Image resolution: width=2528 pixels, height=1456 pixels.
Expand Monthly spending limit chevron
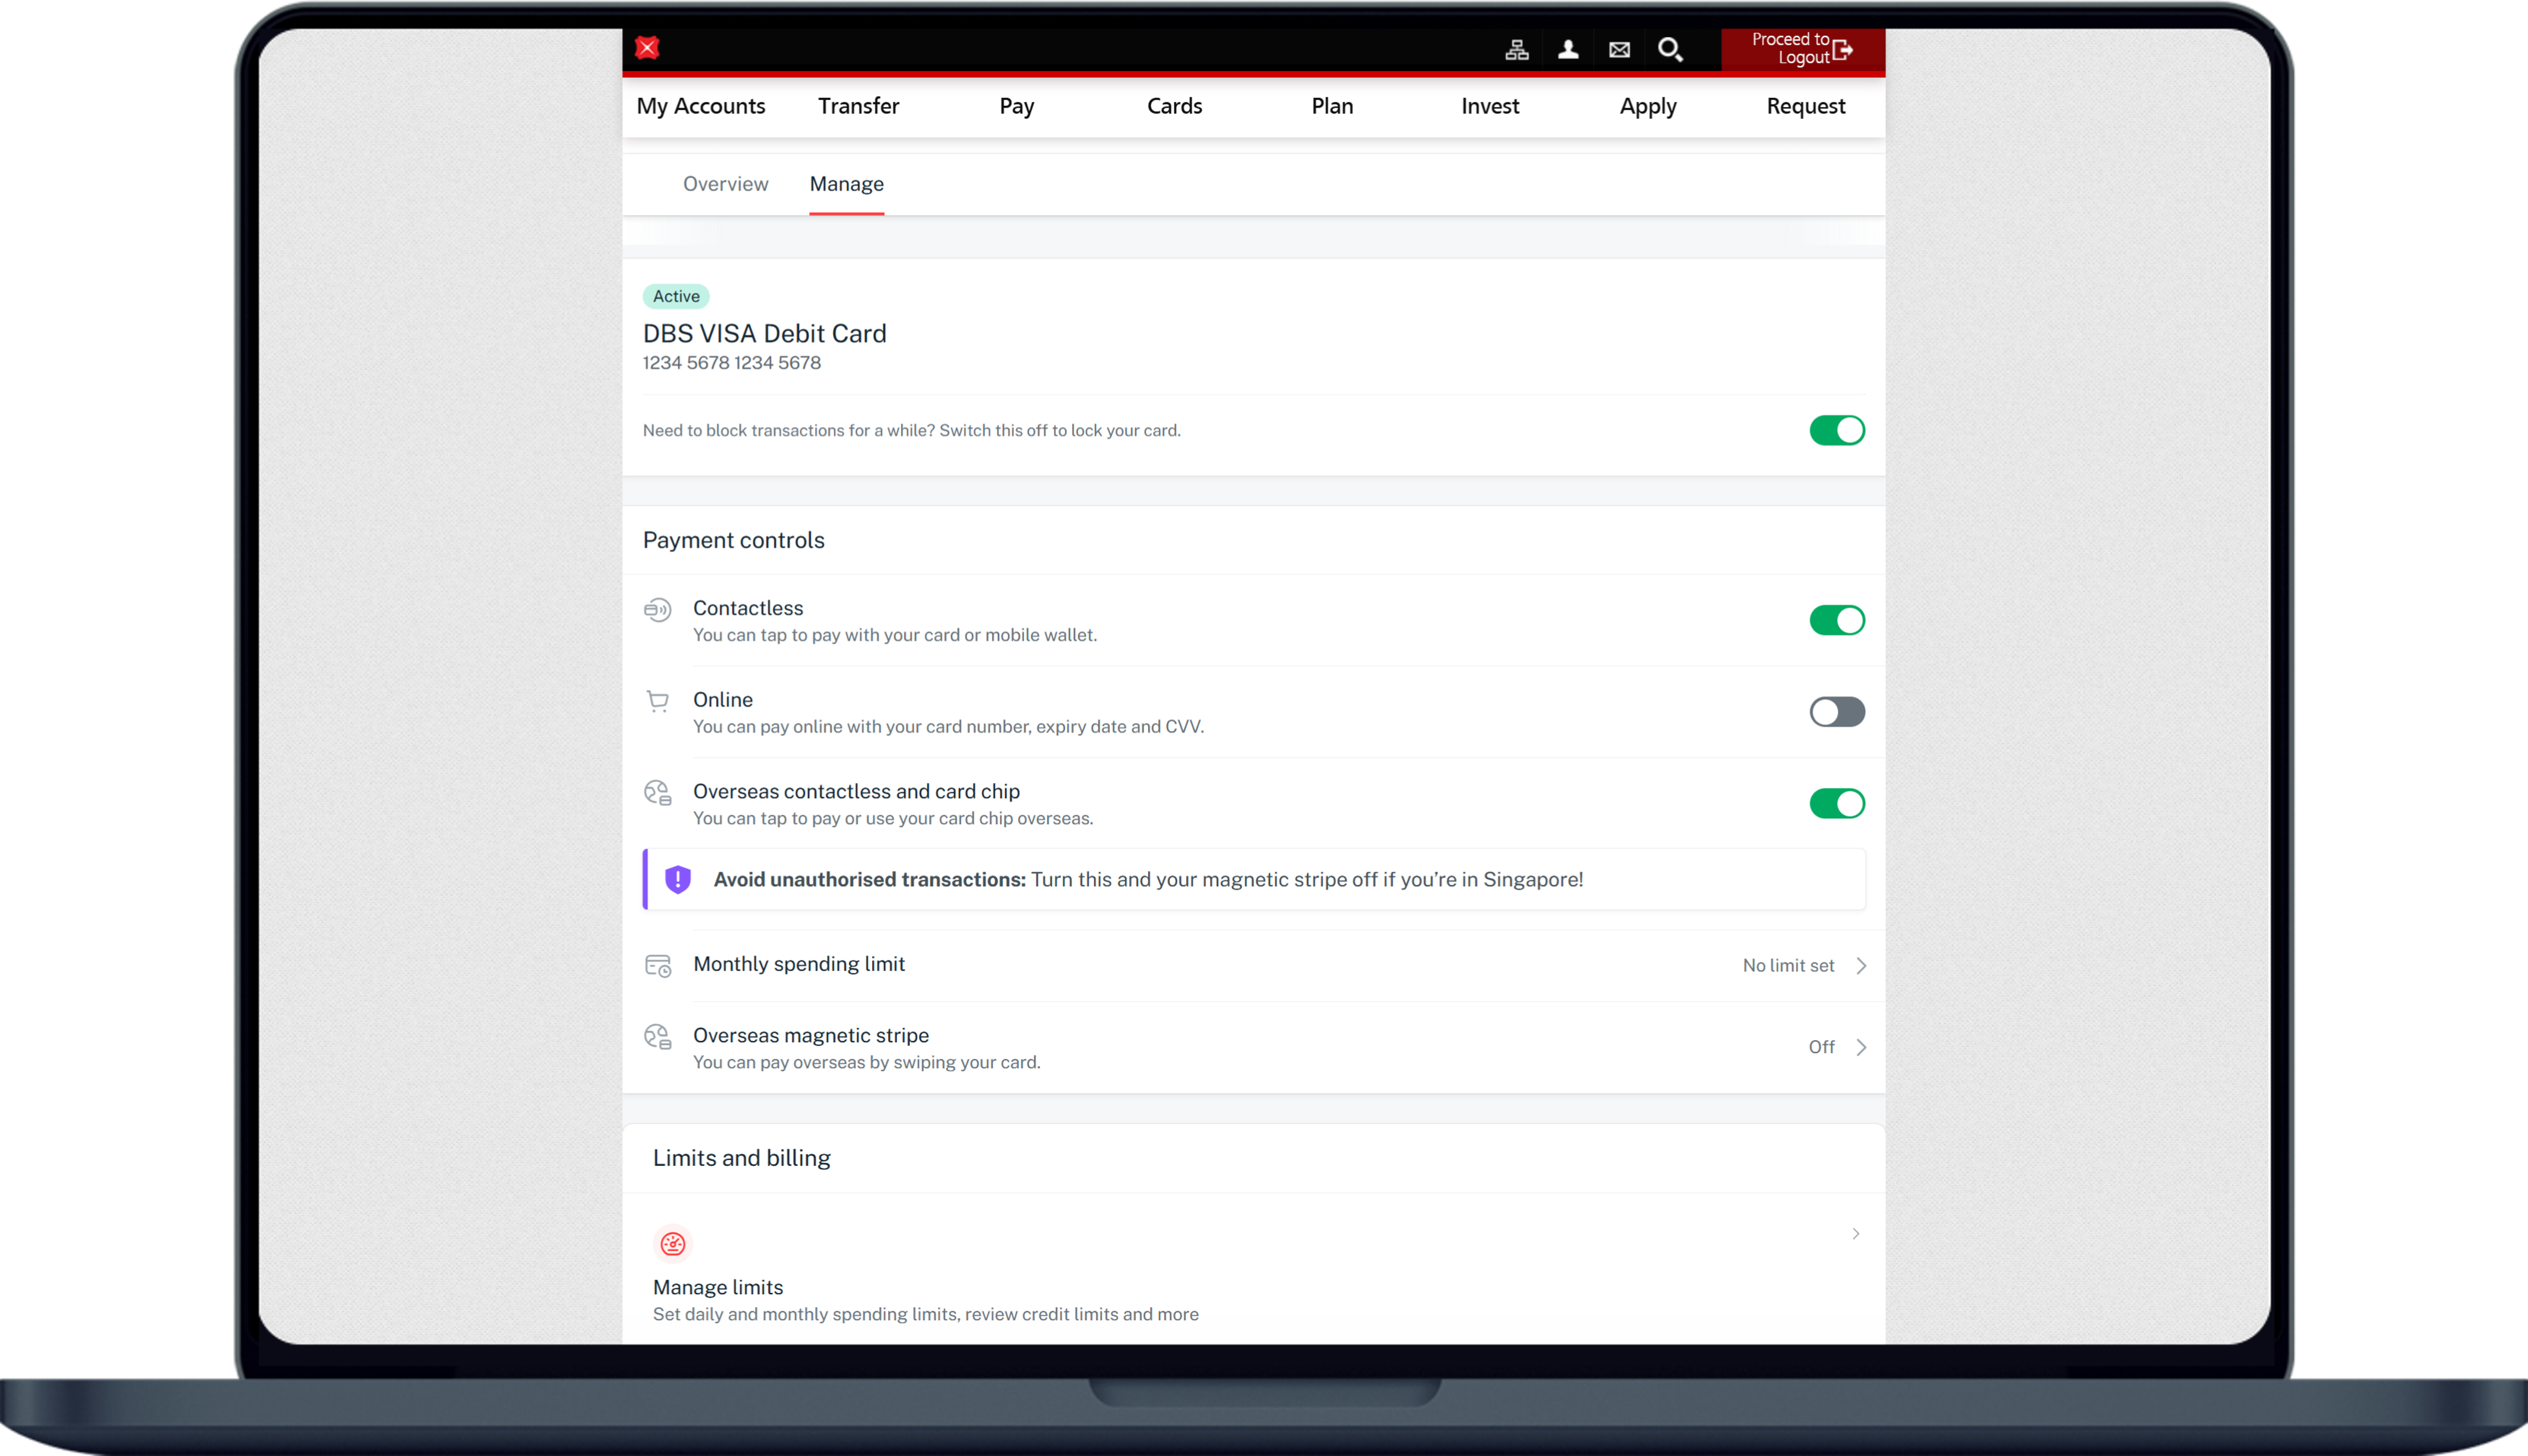tap(1860, 965)
